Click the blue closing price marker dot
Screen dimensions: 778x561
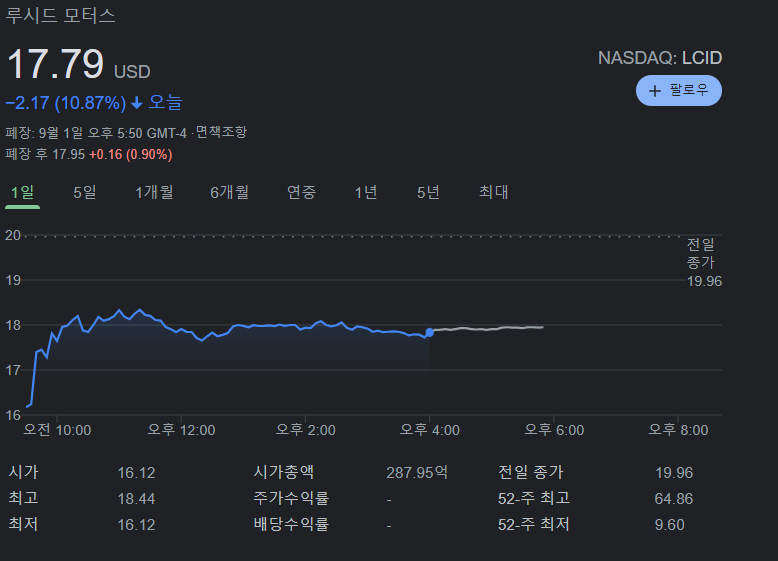click(x=430, y=332)
